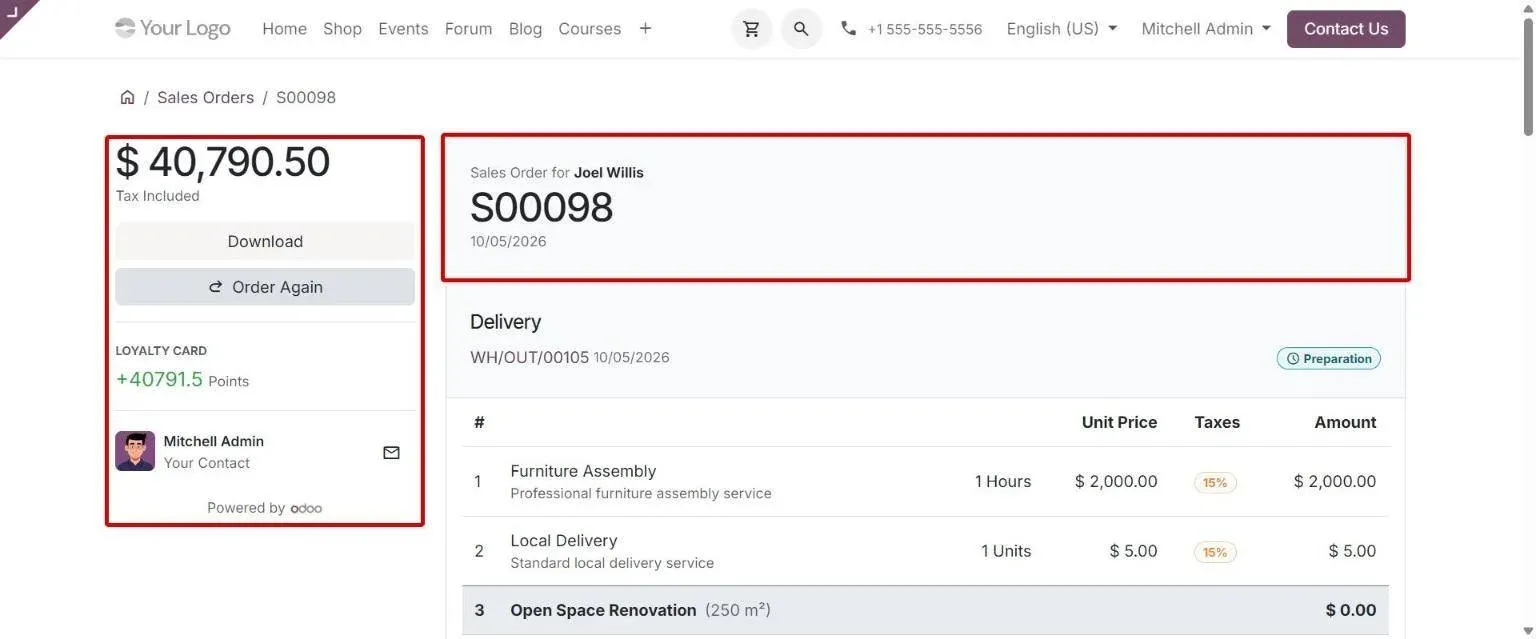The height and width of the screenshot is (639, 1536).
Task: Click the home icon in the breadcrumb
Action: [127, 97]
